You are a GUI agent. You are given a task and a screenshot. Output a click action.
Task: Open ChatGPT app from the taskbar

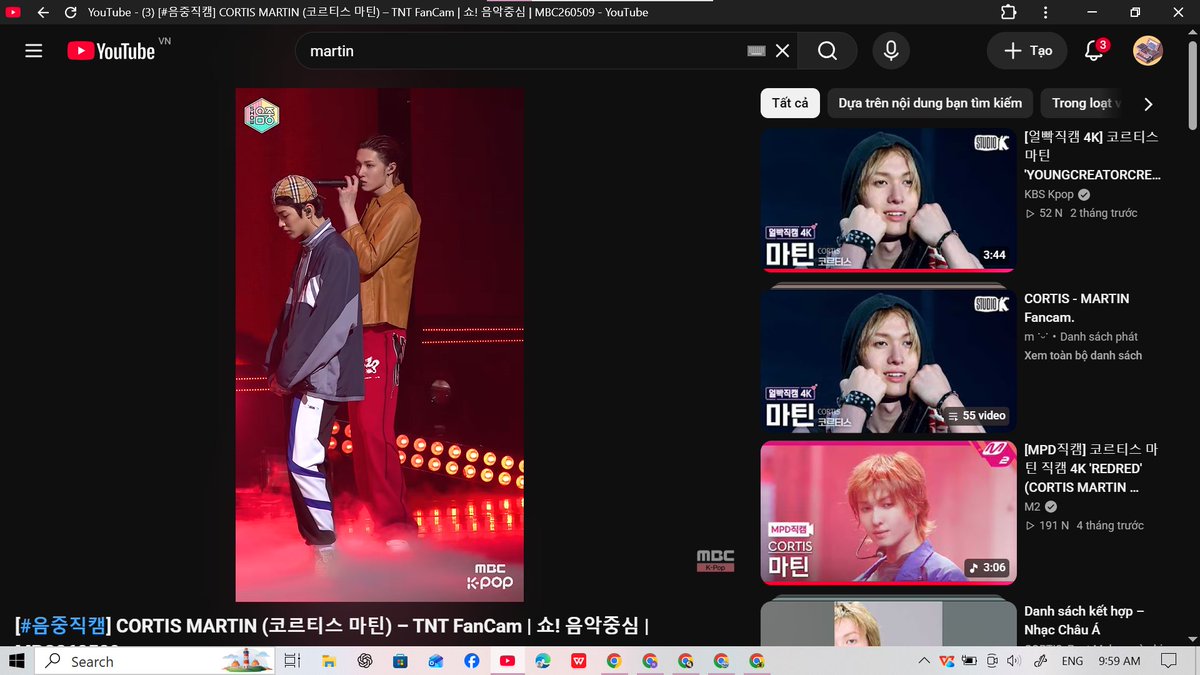point(365,661)
